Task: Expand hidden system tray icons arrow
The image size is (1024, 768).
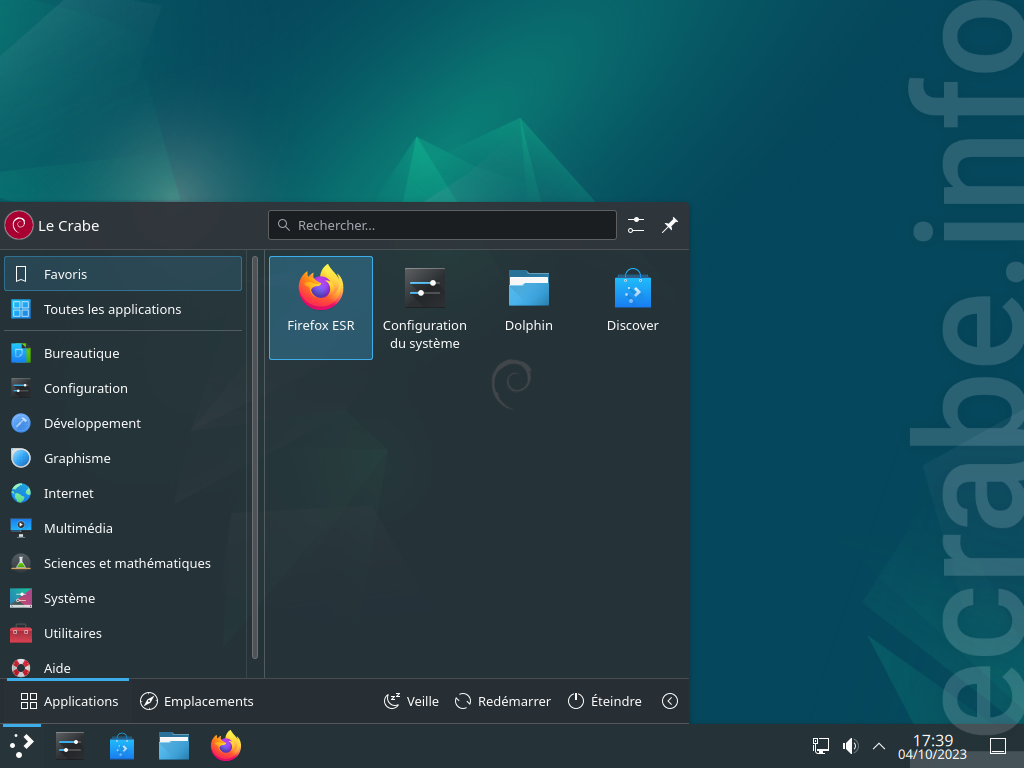Action: pyautogui.click(x=879, y=746)
